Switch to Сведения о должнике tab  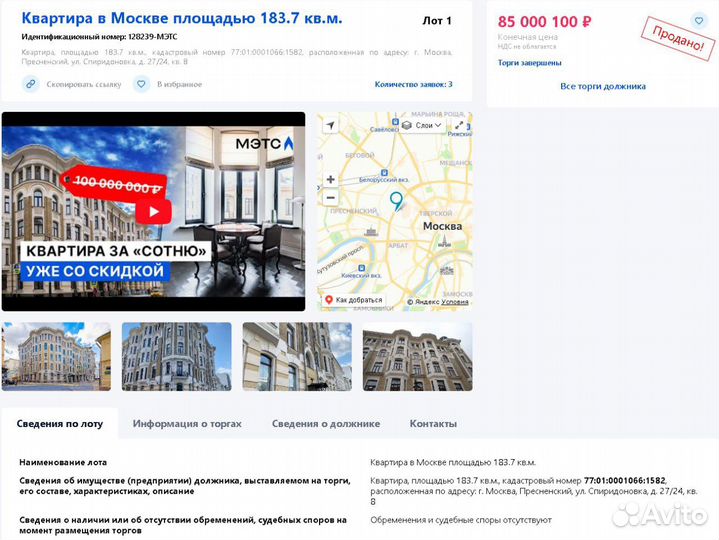click(x=326, y=424)
